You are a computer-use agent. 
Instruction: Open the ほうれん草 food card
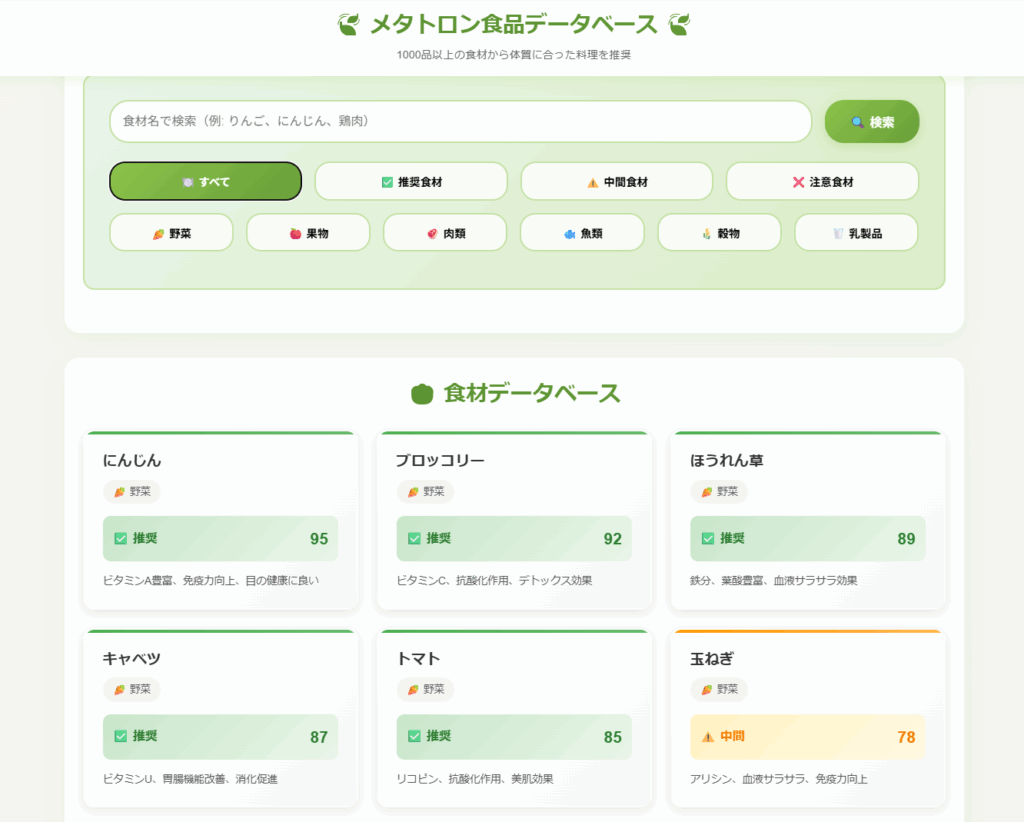[x=808, y=520]
